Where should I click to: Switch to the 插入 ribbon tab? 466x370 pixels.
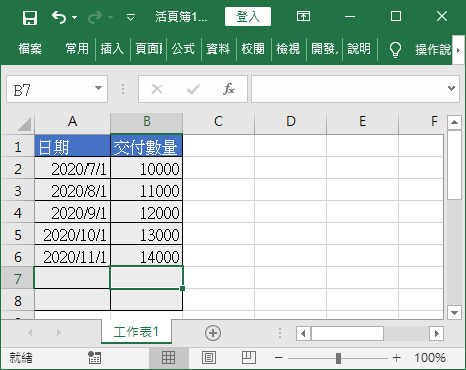pos(112,49)
